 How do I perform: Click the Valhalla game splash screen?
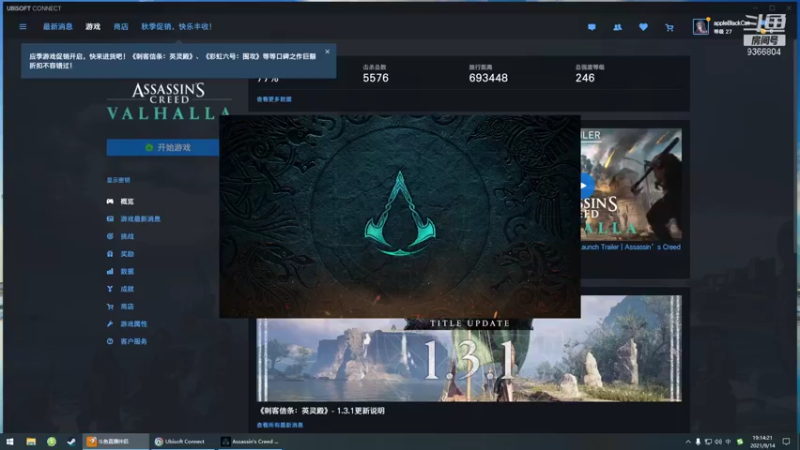[400, 216]
